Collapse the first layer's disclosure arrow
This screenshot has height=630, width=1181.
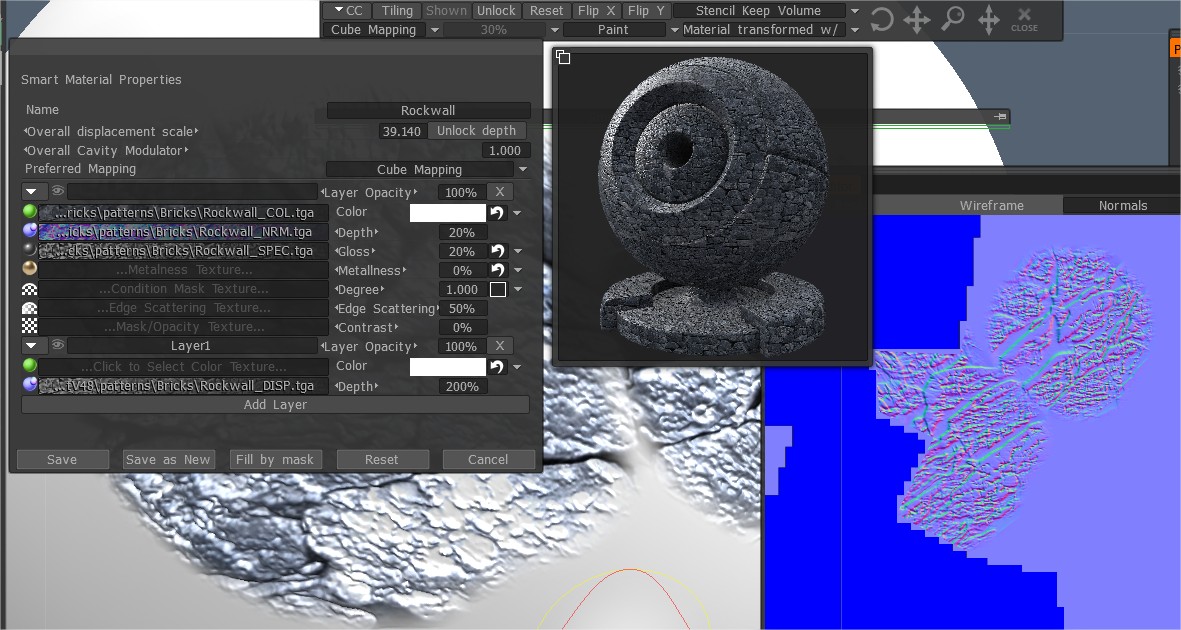(x=33, y=191)
